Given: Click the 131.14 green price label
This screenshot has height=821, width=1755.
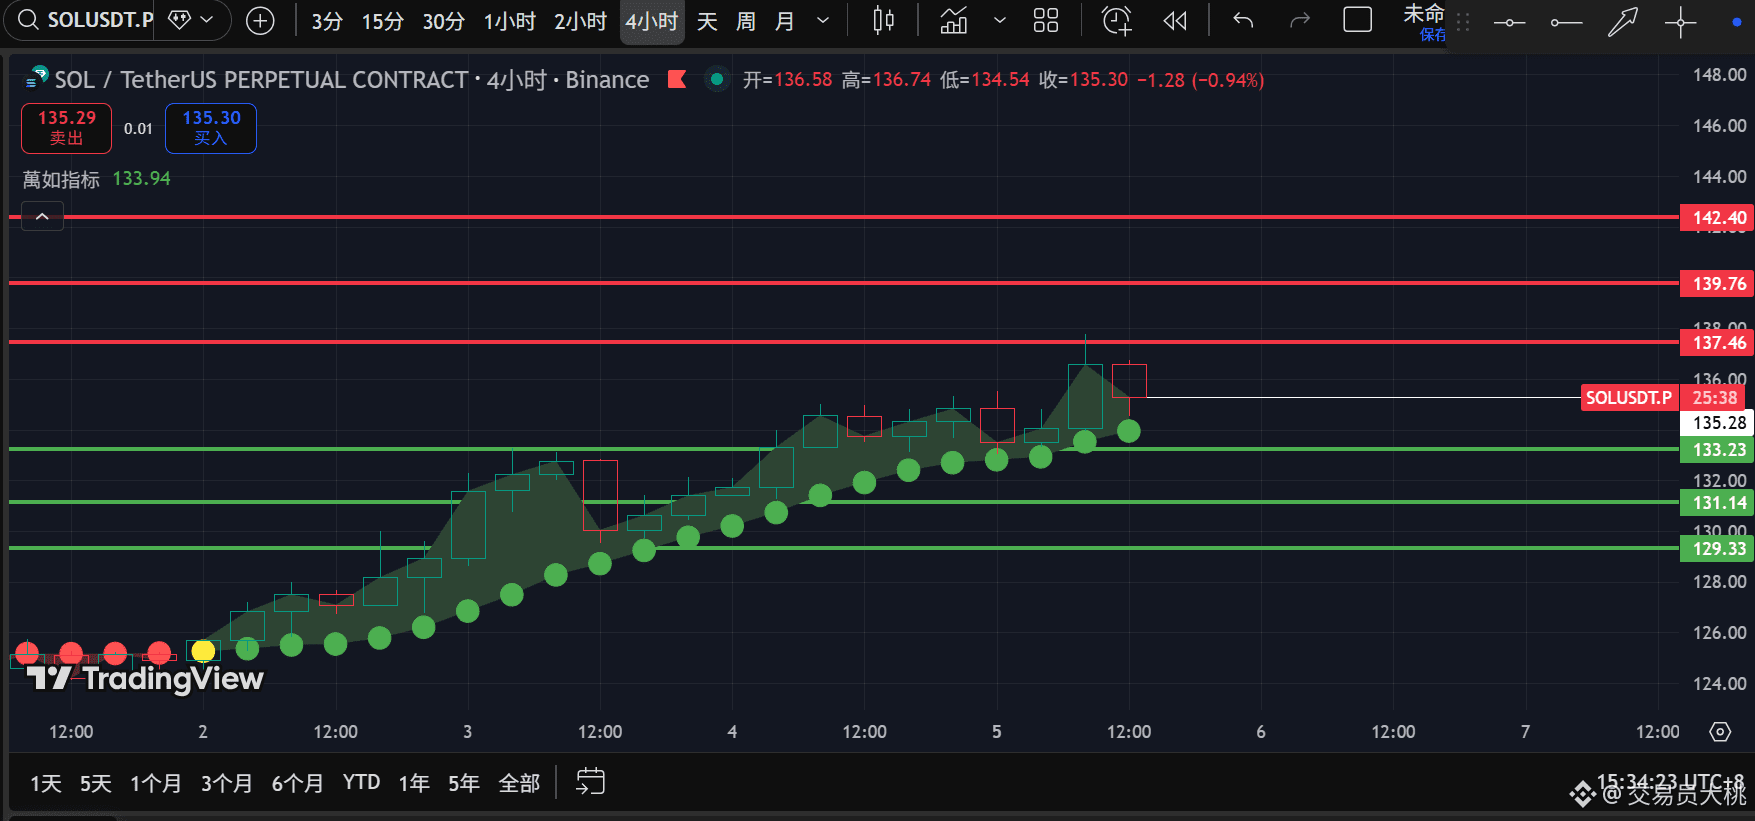Looking at the screenshot, I should 1718,503.
